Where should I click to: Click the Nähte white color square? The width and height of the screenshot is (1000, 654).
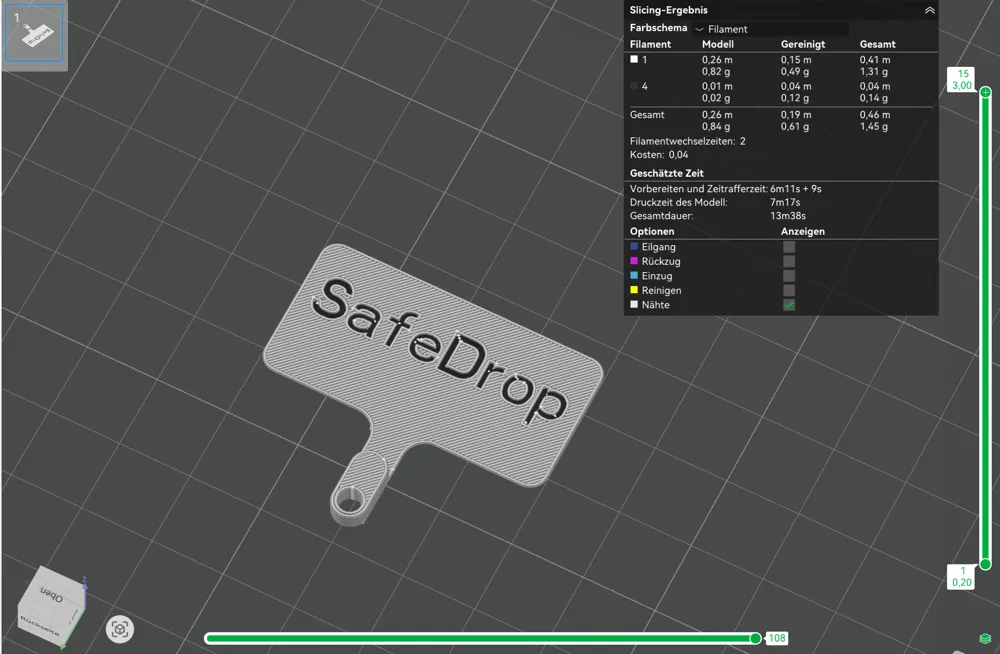tap(634, 304)
